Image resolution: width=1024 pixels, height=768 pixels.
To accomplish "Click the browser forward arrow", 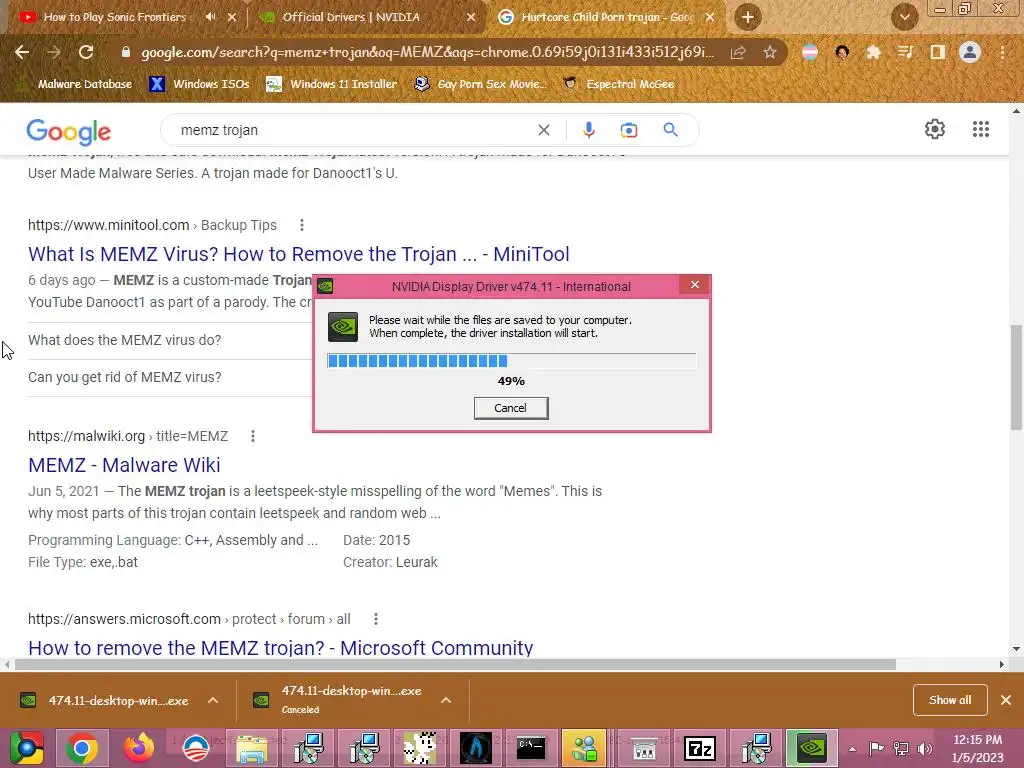I will coord(54,52).
